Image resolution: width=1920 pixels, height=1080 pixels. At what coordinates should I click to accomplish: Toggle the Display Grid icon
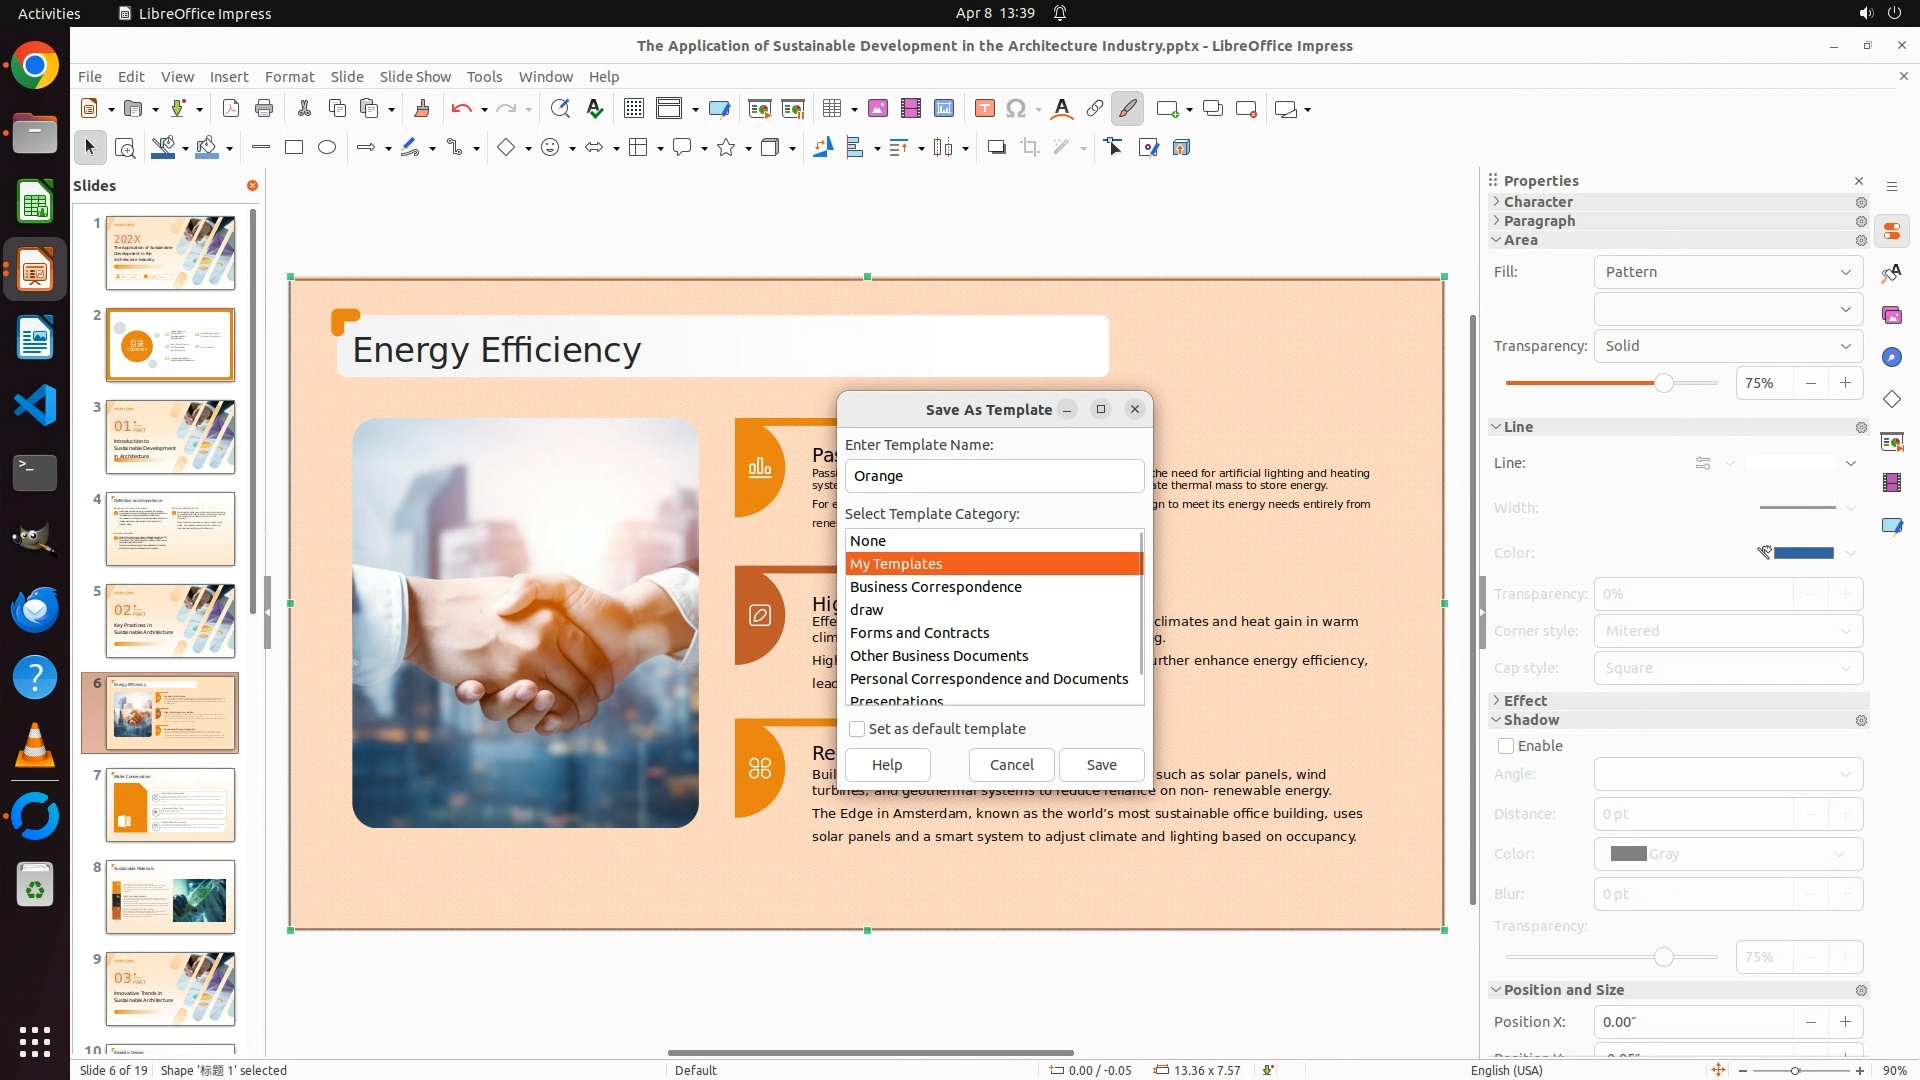coord(633,109)
